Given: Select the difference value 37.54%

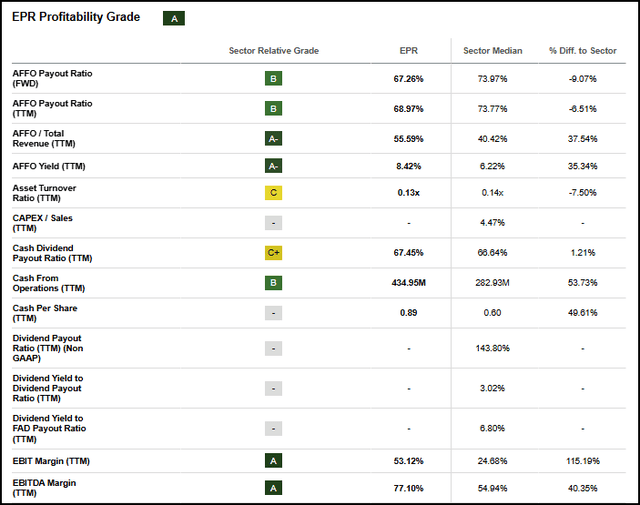Looking at the screenshot, I should (x=582, y=139).
